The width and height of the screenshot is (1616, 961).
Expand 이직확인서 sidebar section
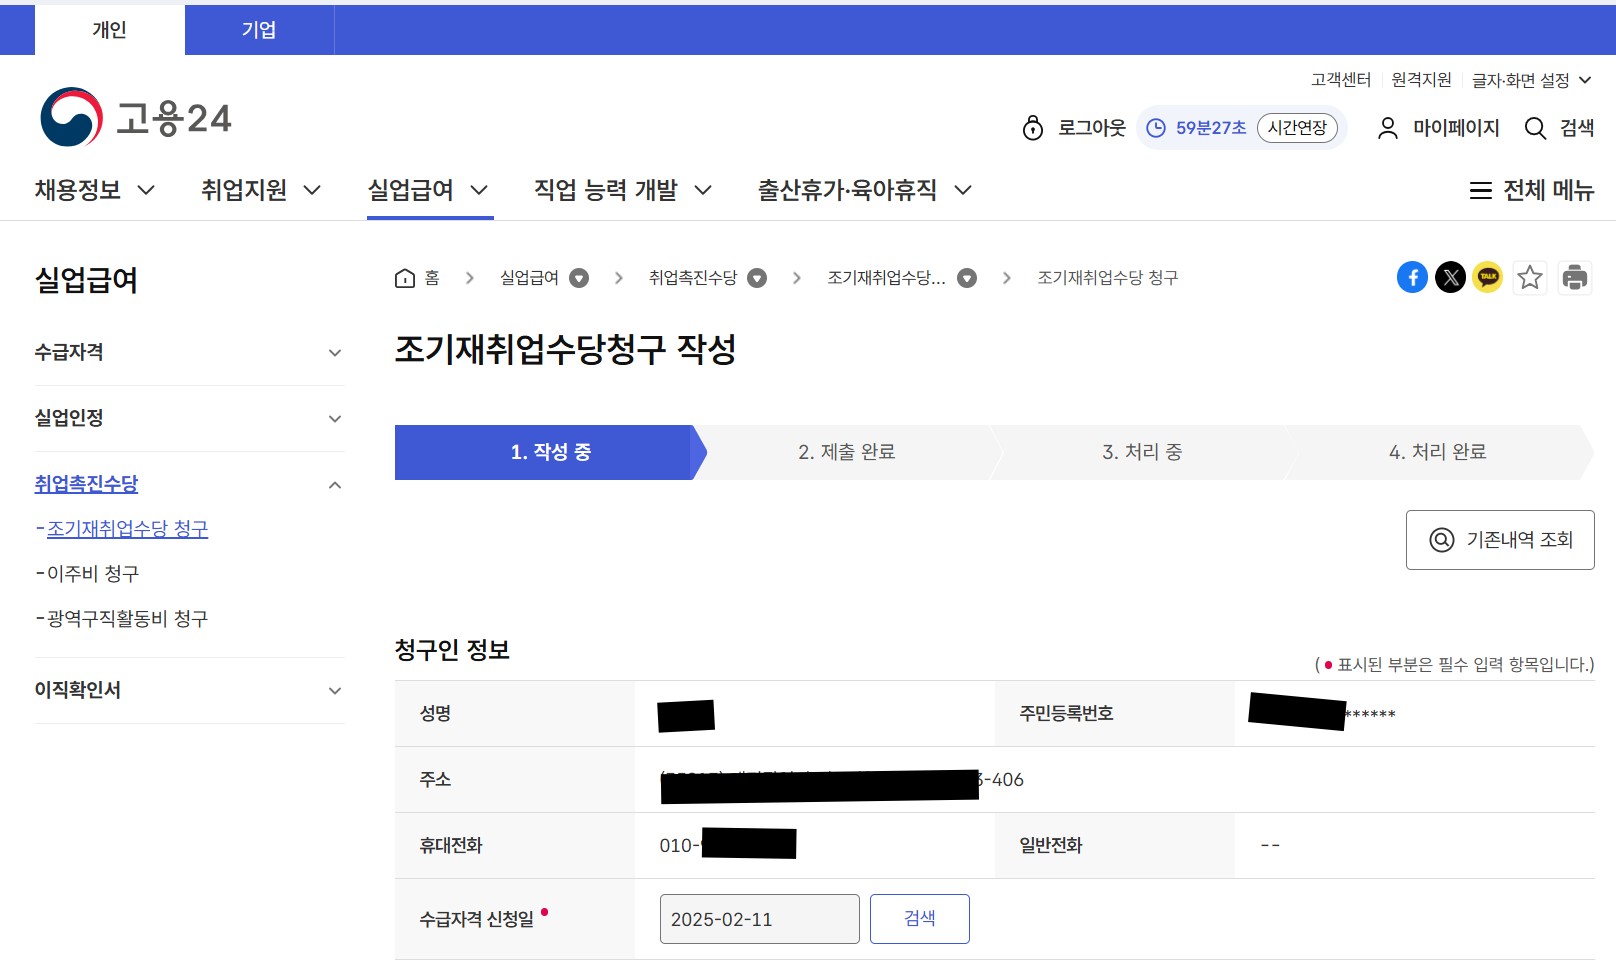coord(335,690)
